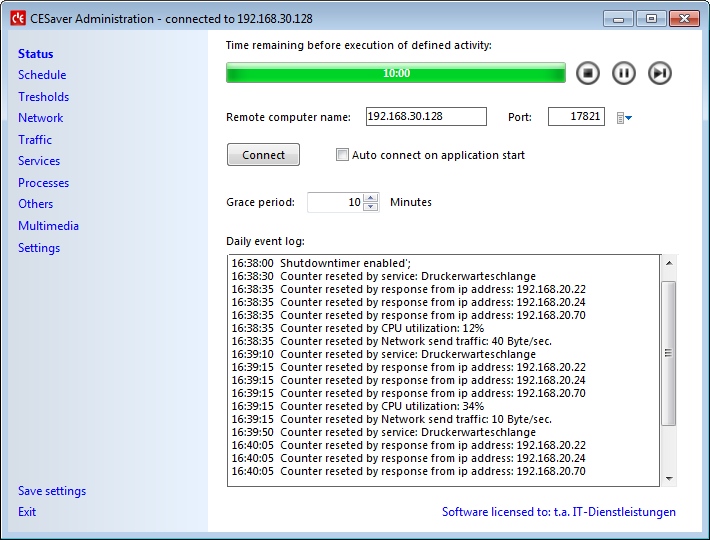Click the Connect button
The width and height of the screenshot is (710, 540).
click(263, 155)
